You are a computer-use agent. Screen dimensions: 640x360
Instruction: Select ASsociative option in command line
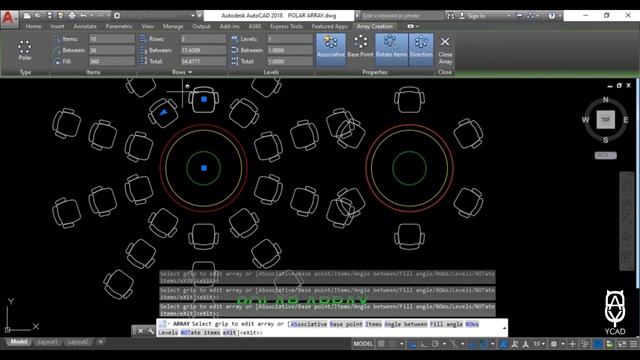coord(309,324)
